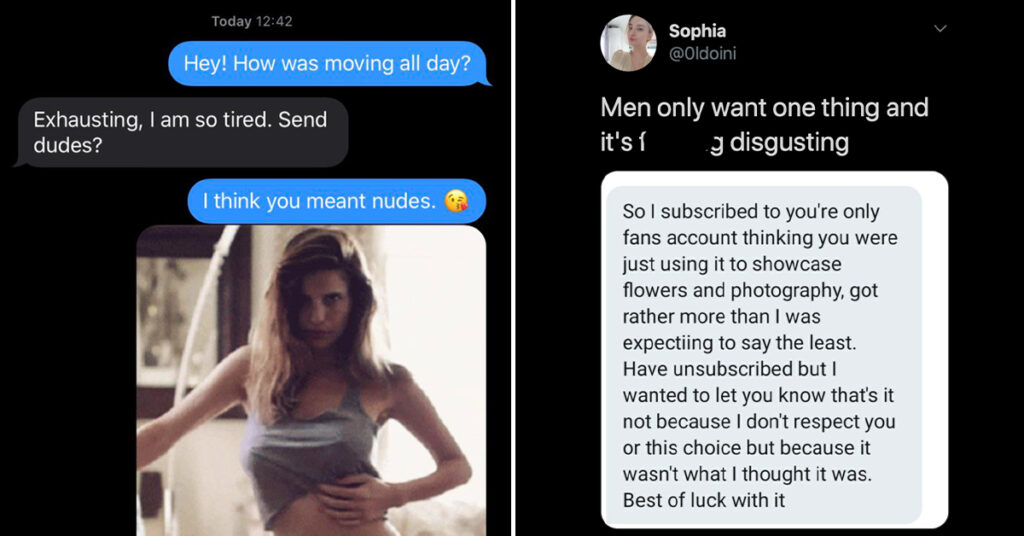Open Sophia's round profile avatar
This screenshot has height=536, width=1024.
coord(628,42)
